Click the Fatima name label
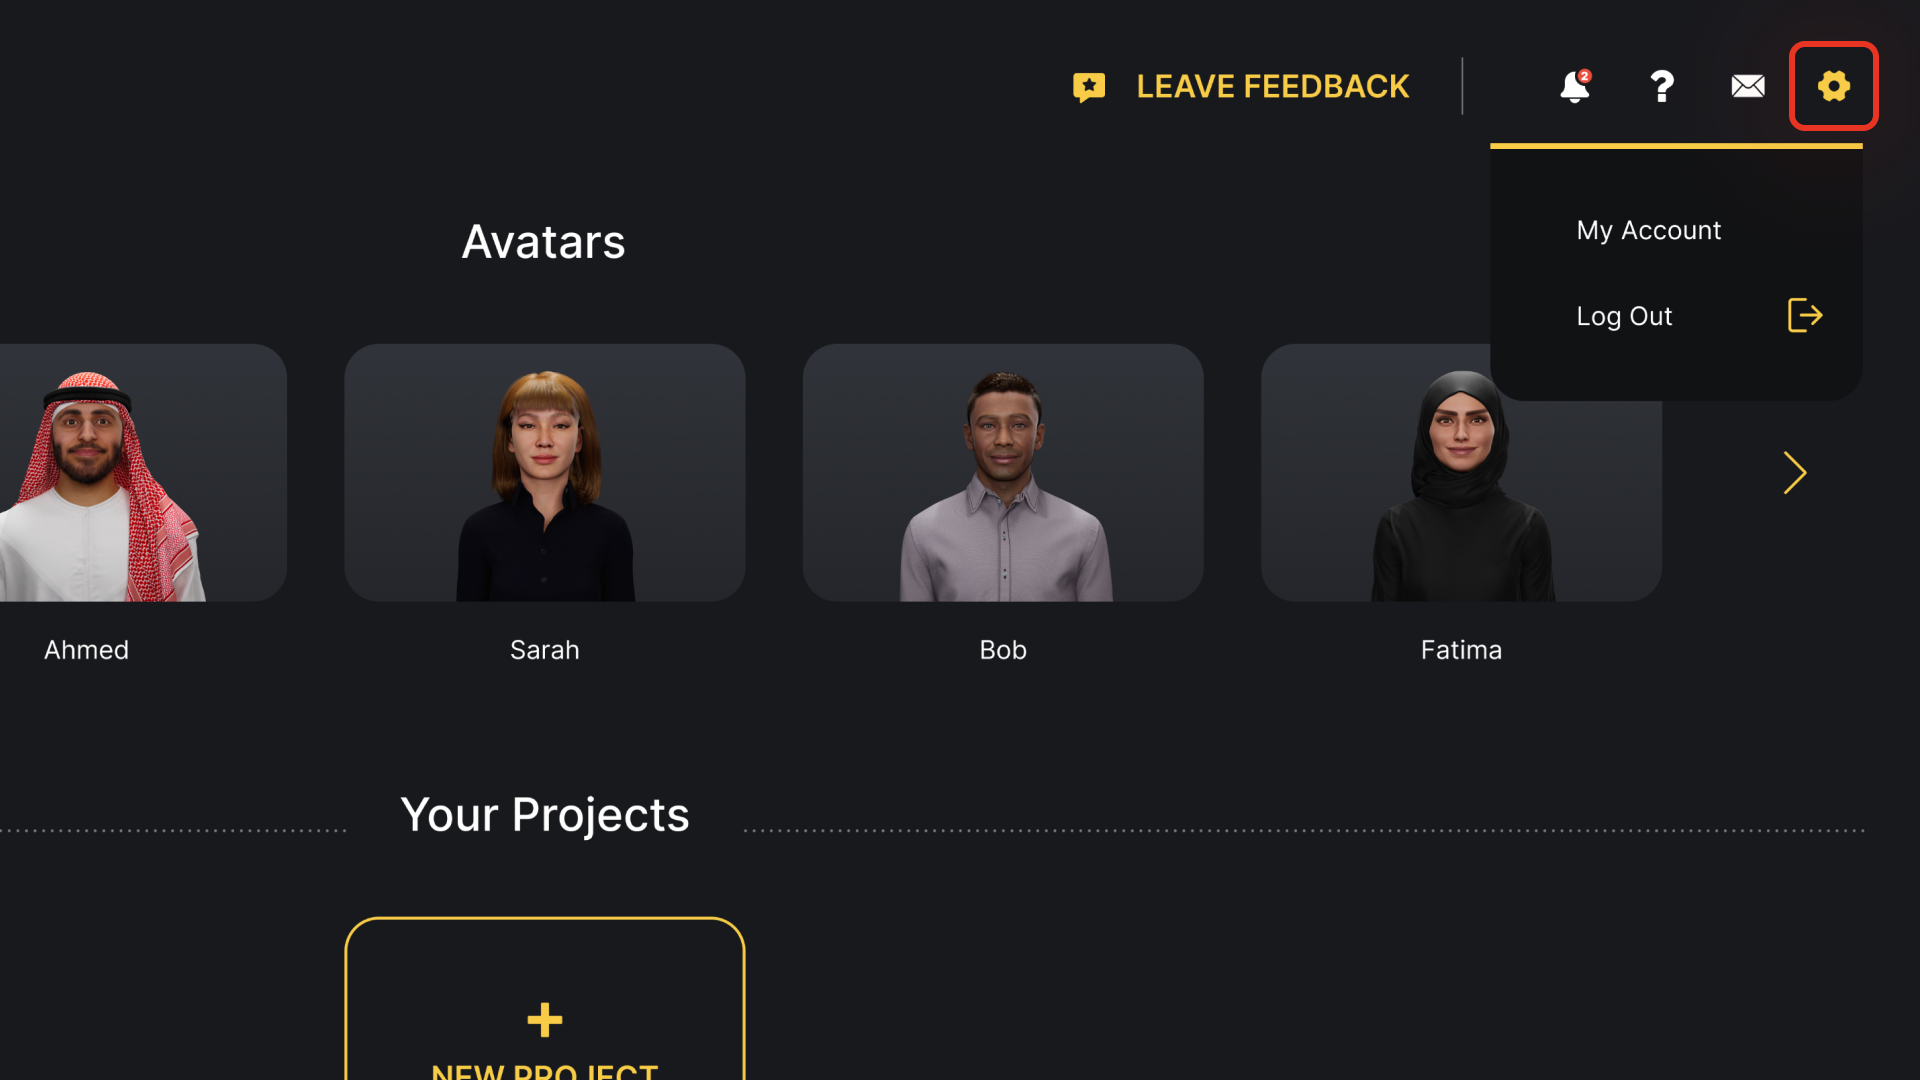1920x1080 pixels. tap(1461, 650)
